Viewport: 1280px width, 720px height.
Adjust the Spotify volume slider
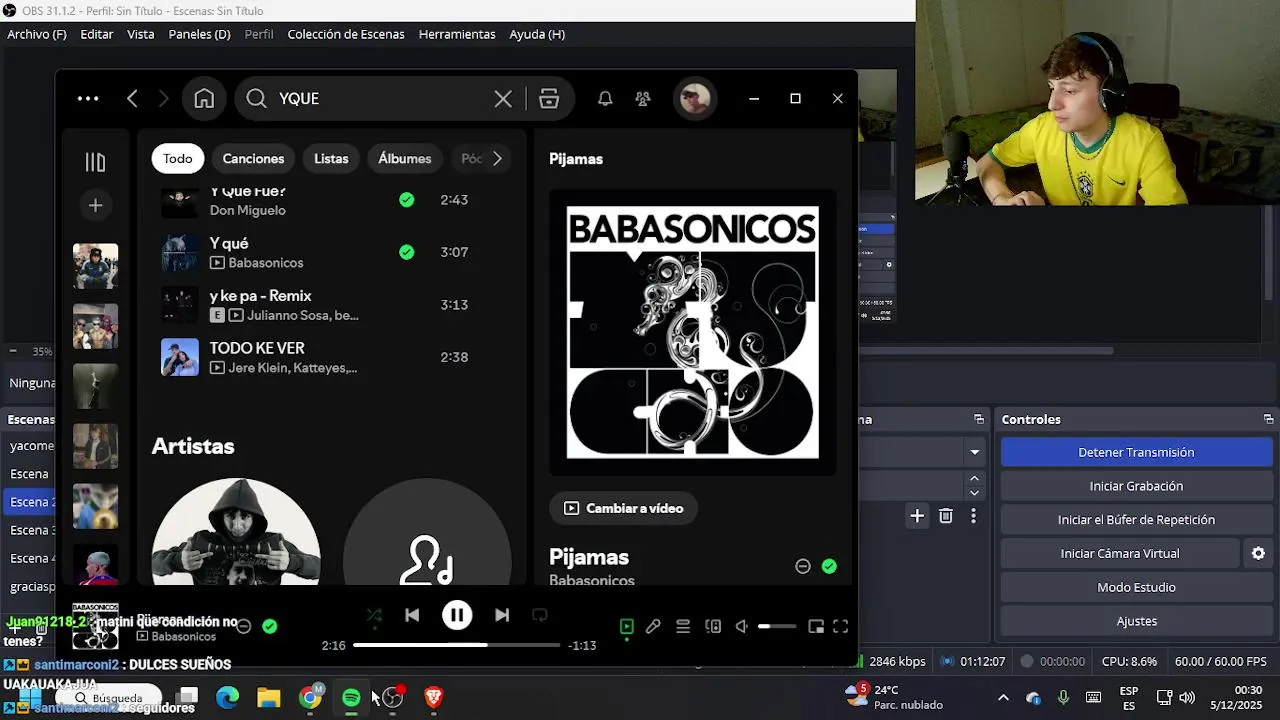pyautogui.click(x=777, y=626)
